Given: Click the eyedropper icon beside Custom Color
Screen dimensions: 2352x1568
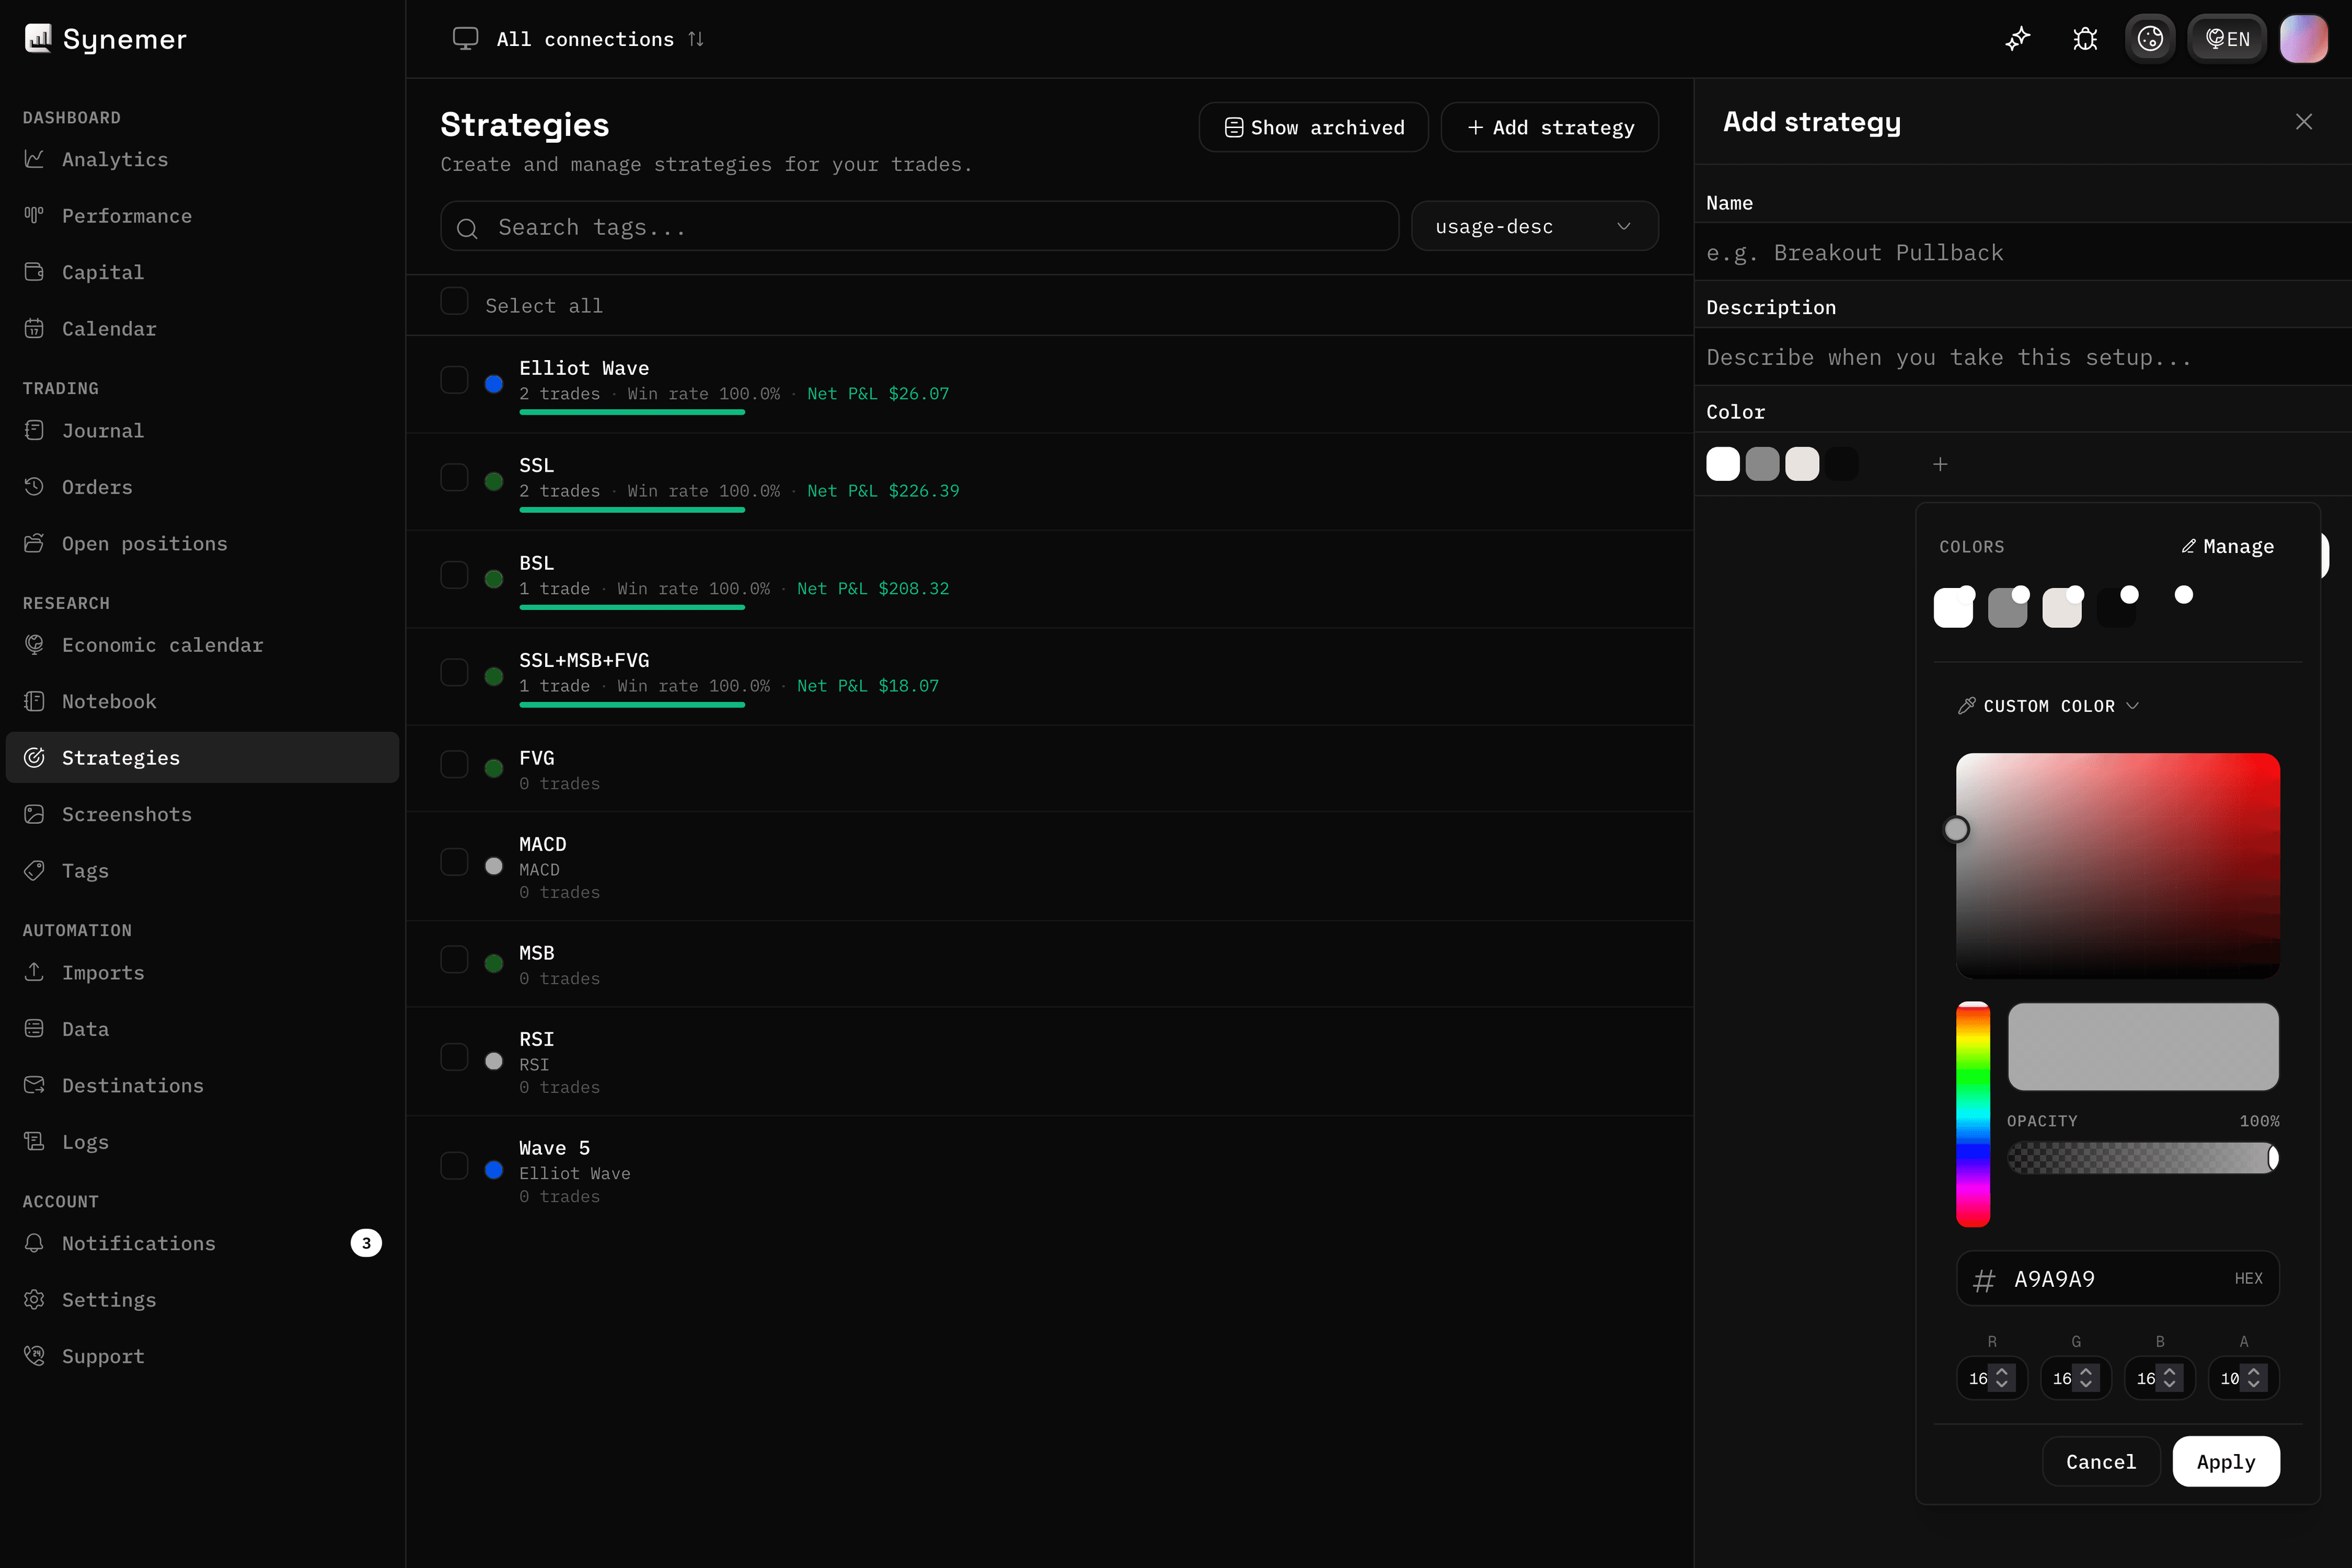Looking at the screenshot, I should 1966,706.
